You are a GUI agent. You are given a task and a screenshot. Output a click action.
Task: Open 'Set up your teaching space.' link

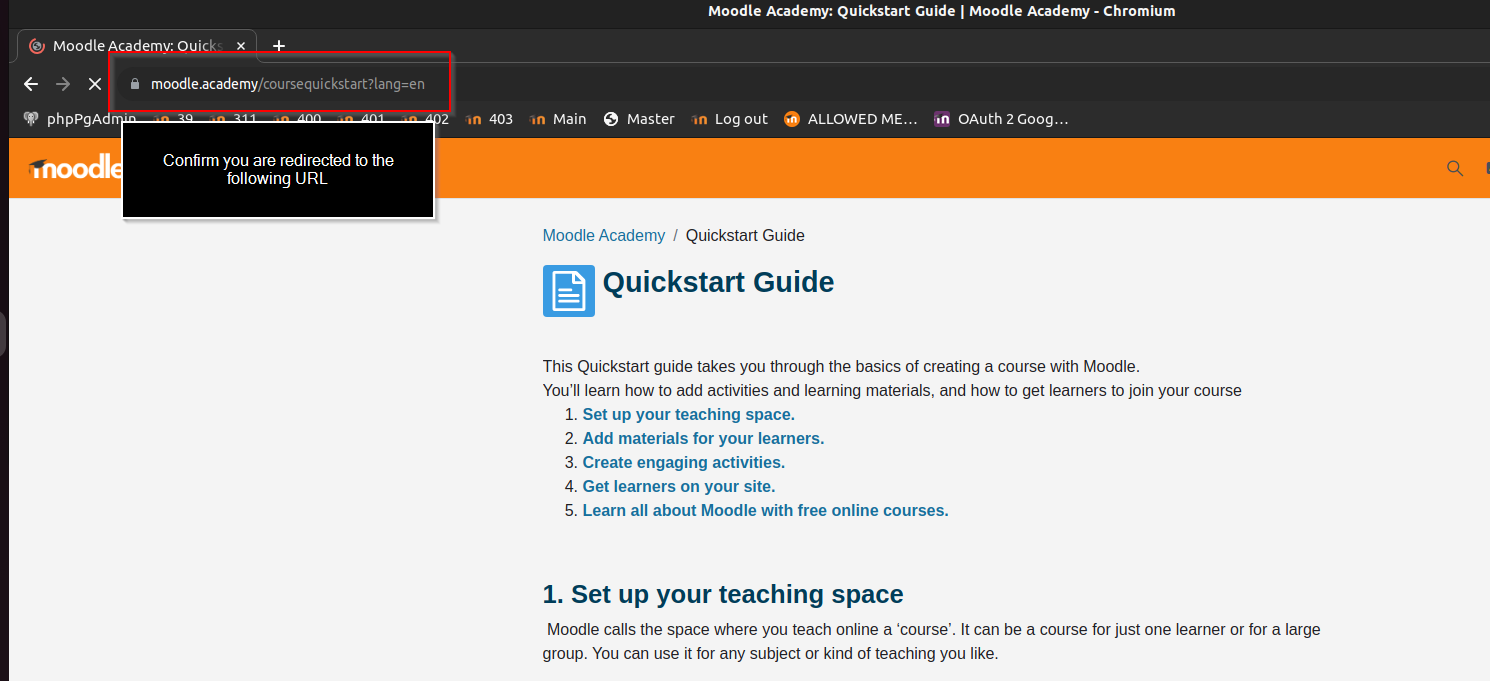pyautogui.click(x=689, y=414)
